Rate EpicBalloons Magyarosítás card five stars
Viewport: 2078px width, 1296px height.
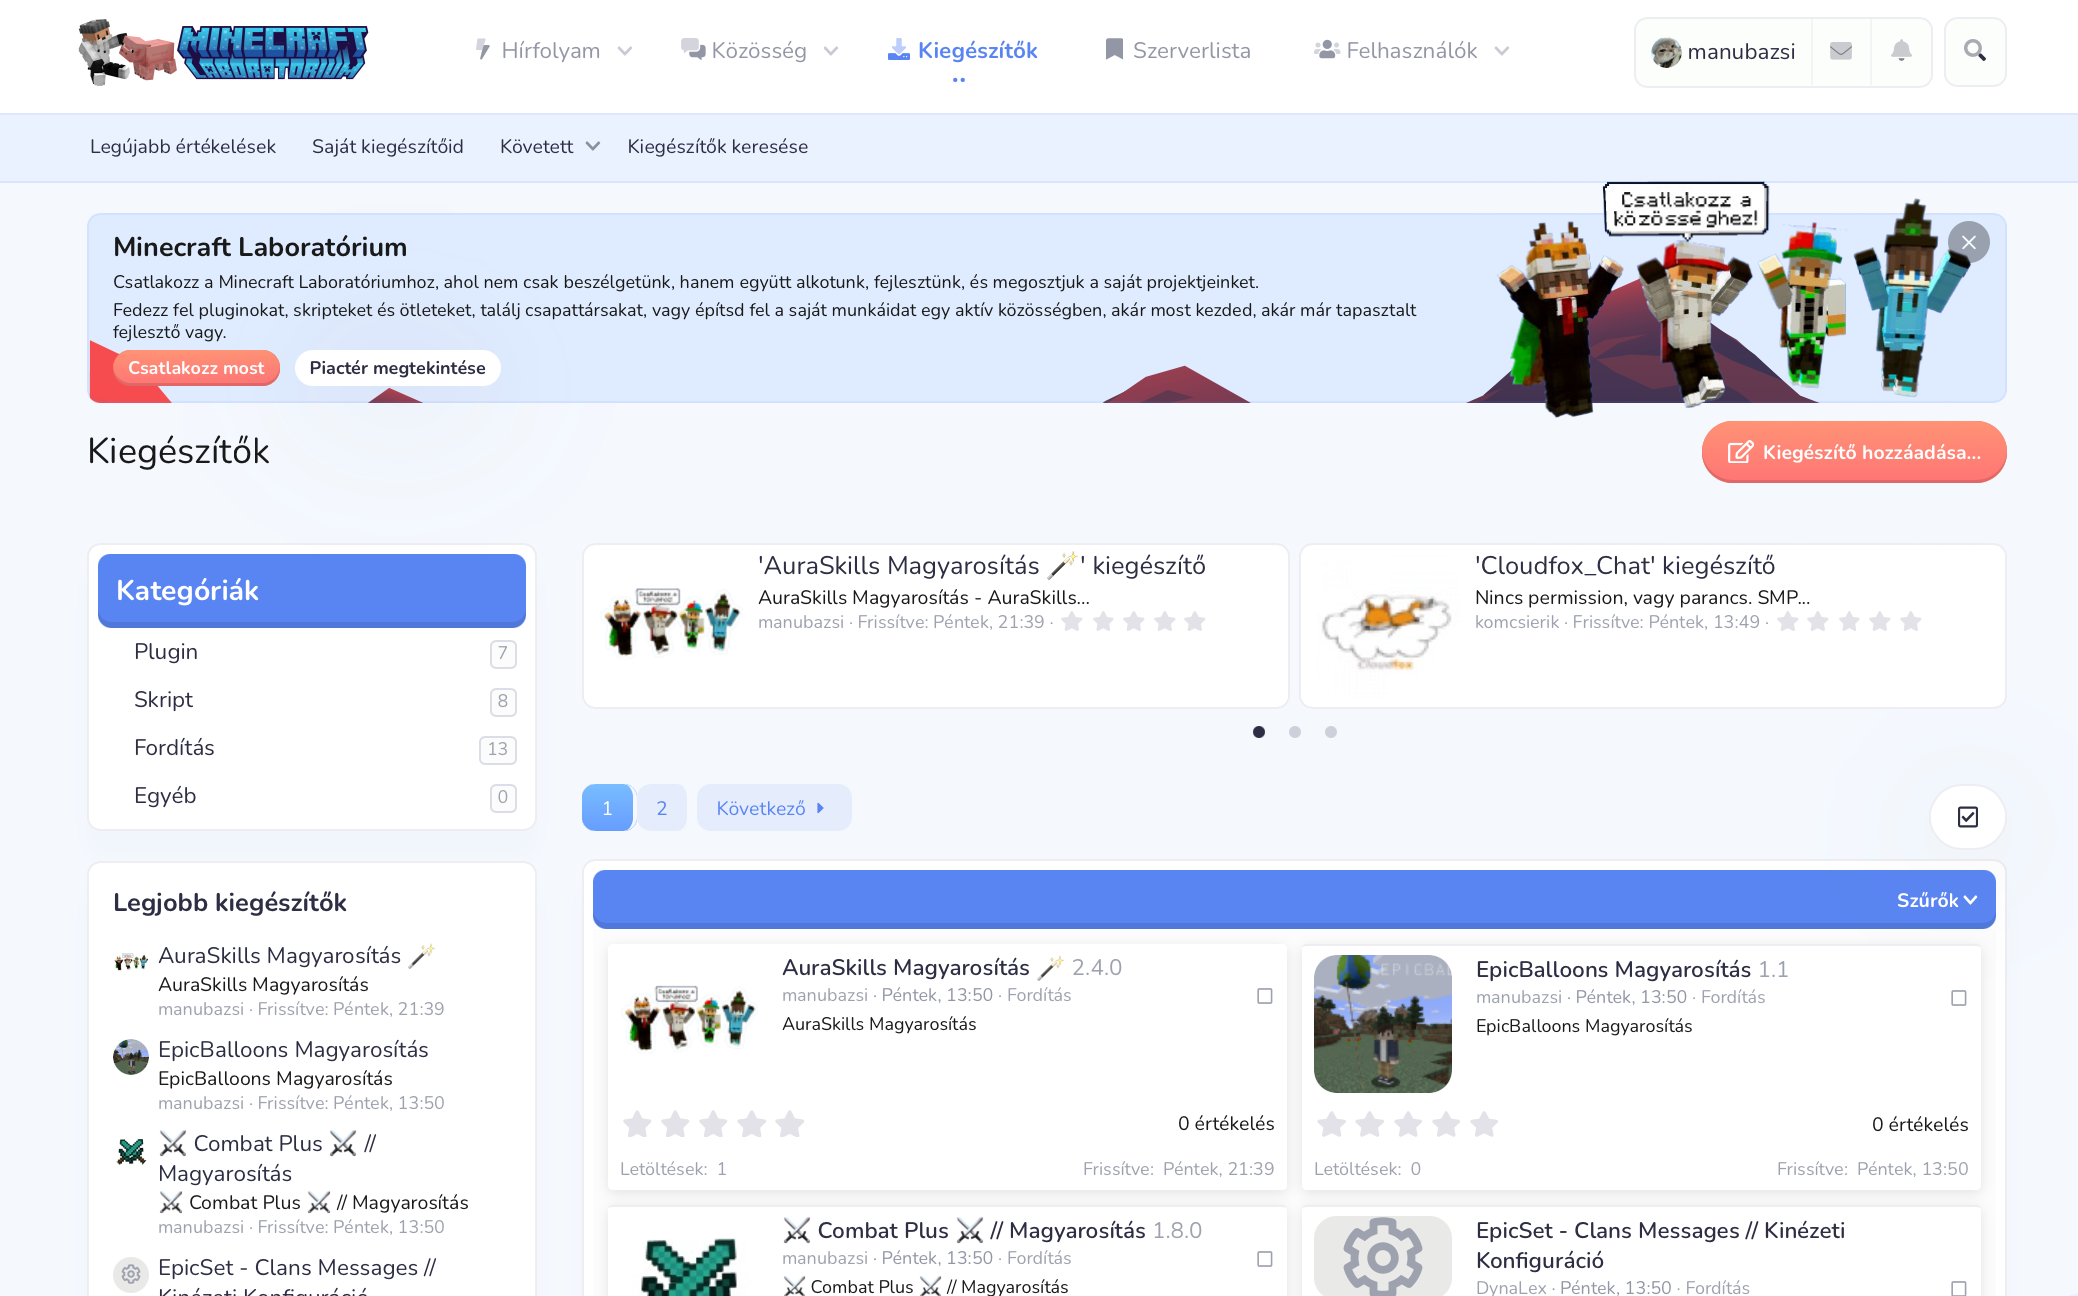pos(1484,1124)
